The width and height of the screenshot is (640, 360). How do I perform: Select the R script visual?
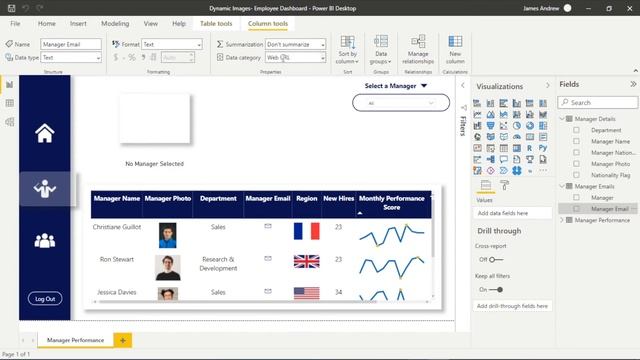(529, 148)
